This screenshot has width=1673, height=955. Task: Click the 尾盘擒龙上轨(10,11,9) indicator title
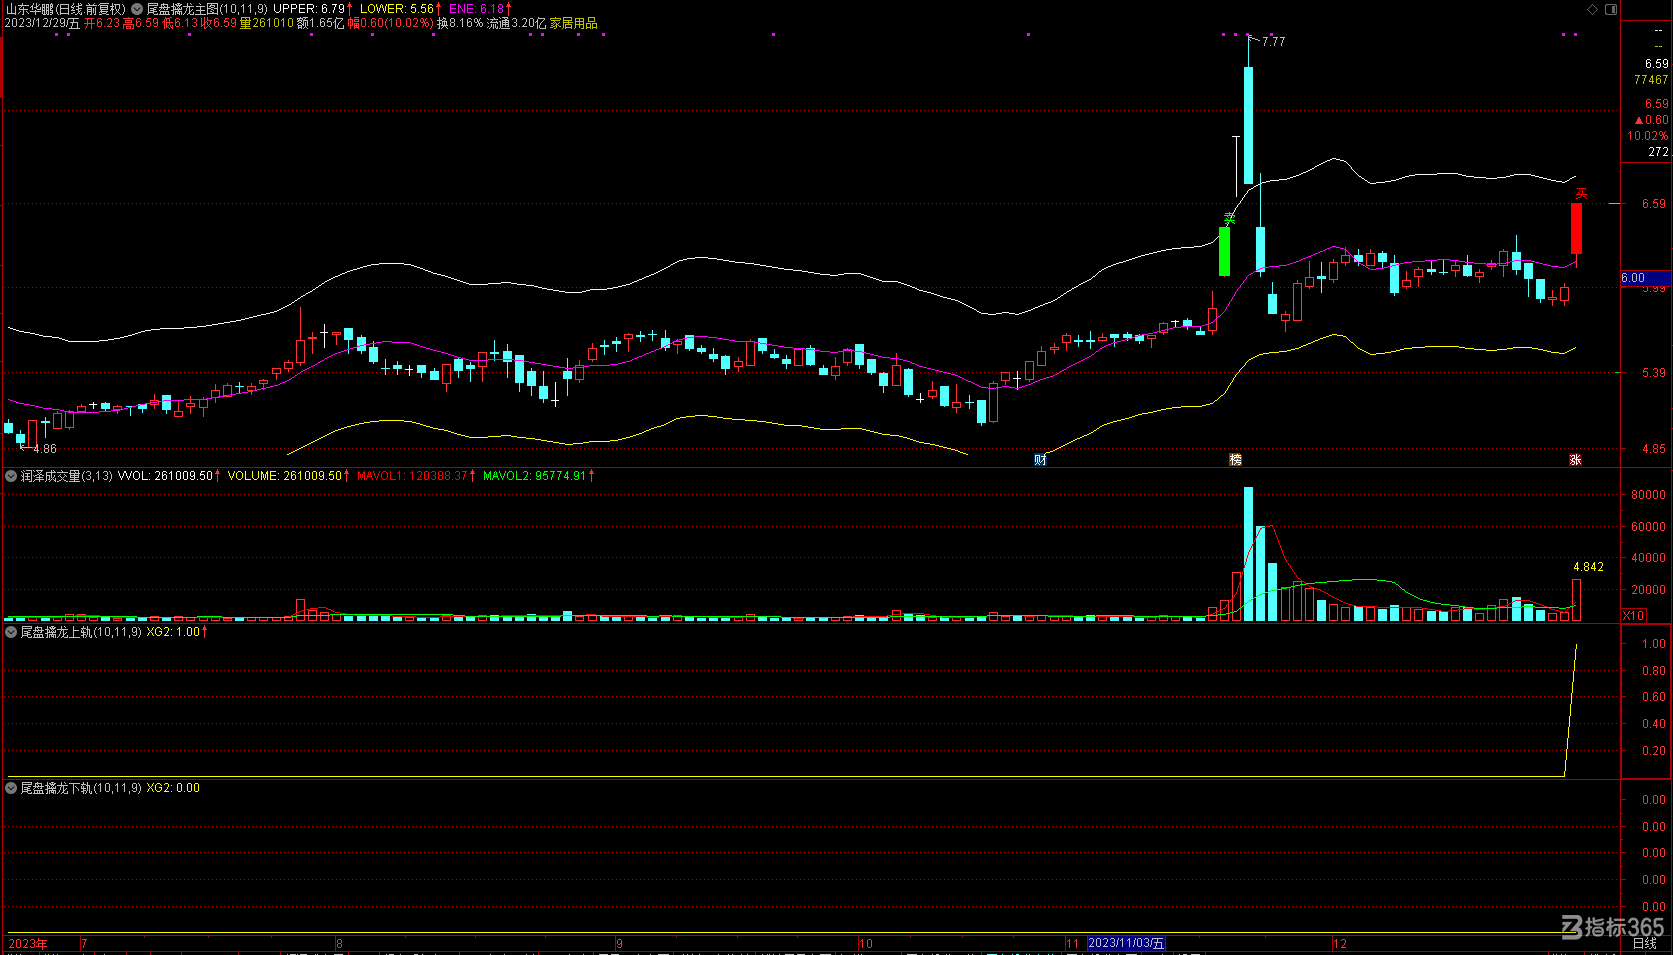click(x=81, y=632)
